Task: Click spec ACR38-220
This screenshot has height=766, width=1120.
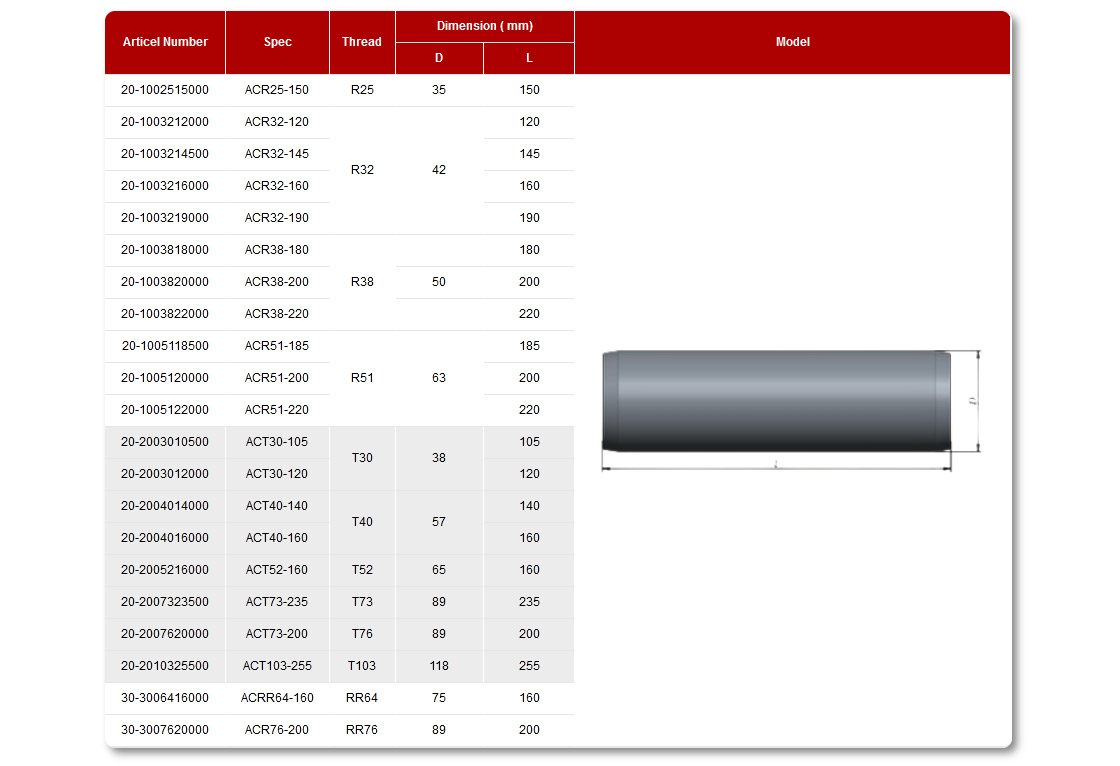Action: pos(277,314)
